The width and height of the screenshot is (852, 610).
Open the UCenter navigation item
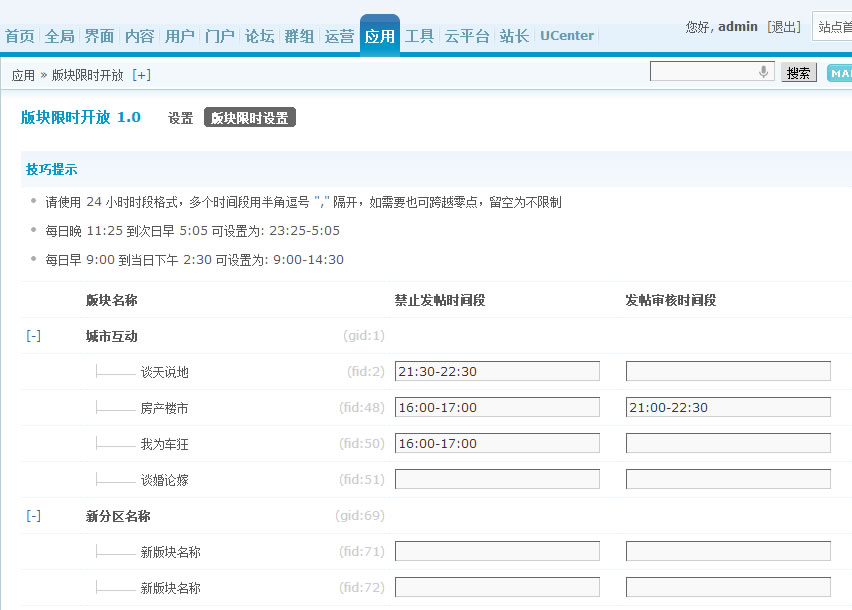tap(567, 36)
